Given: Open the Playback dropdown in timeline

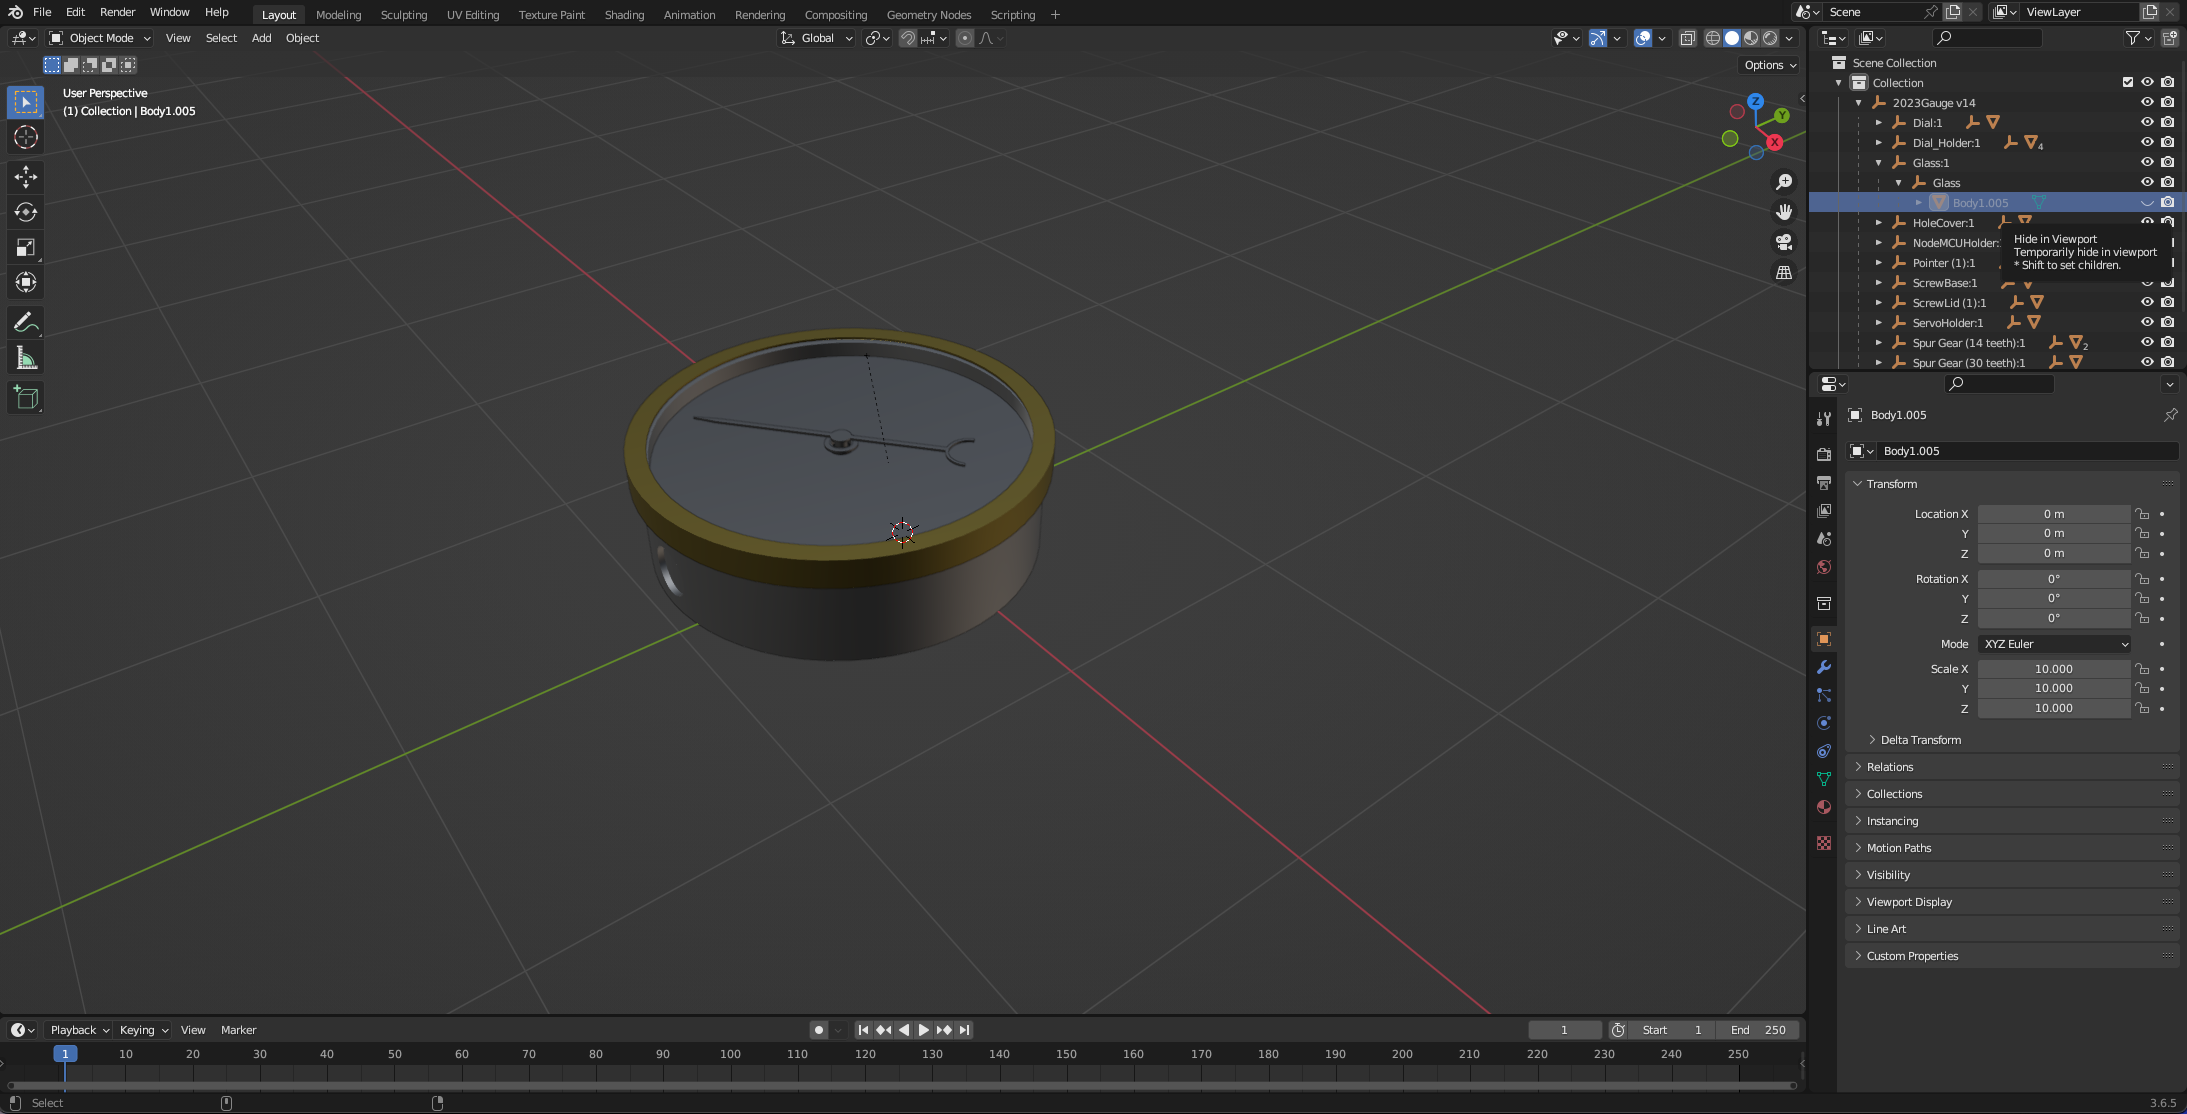Looking at the screenshot, I should point(80,1030).
